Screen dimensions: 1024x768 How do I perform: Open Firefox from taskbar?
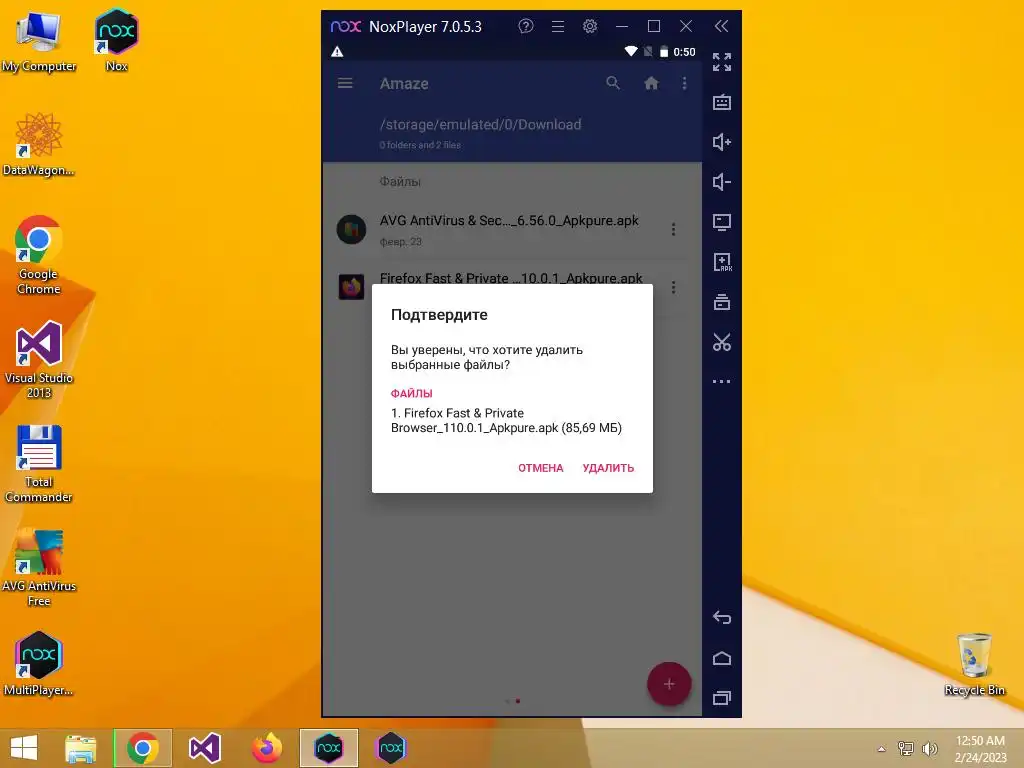266,748
